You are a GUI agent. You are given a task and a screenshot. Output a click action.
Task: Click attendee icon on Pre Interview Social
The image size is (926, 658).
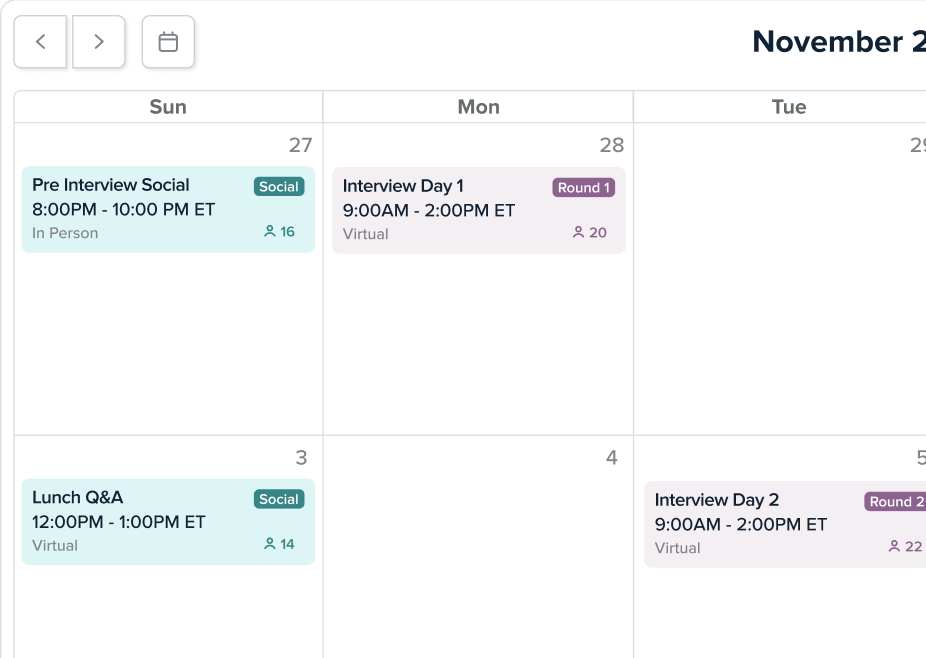click(x=269, y=232)
